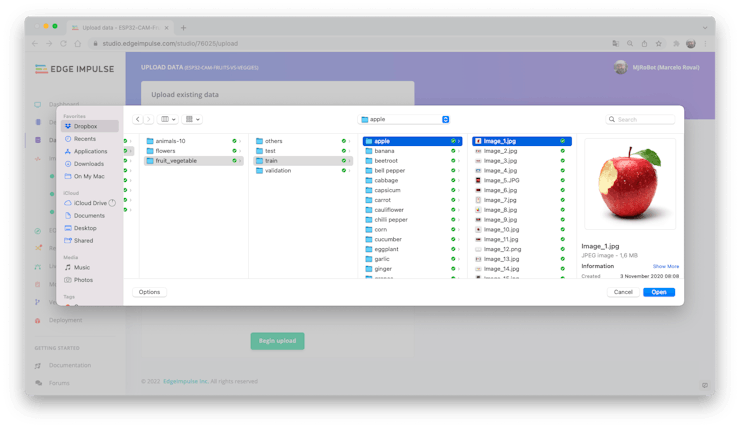Select file Image_14.jpg
This screenshot has height=428, width=740.
[522, 269]
